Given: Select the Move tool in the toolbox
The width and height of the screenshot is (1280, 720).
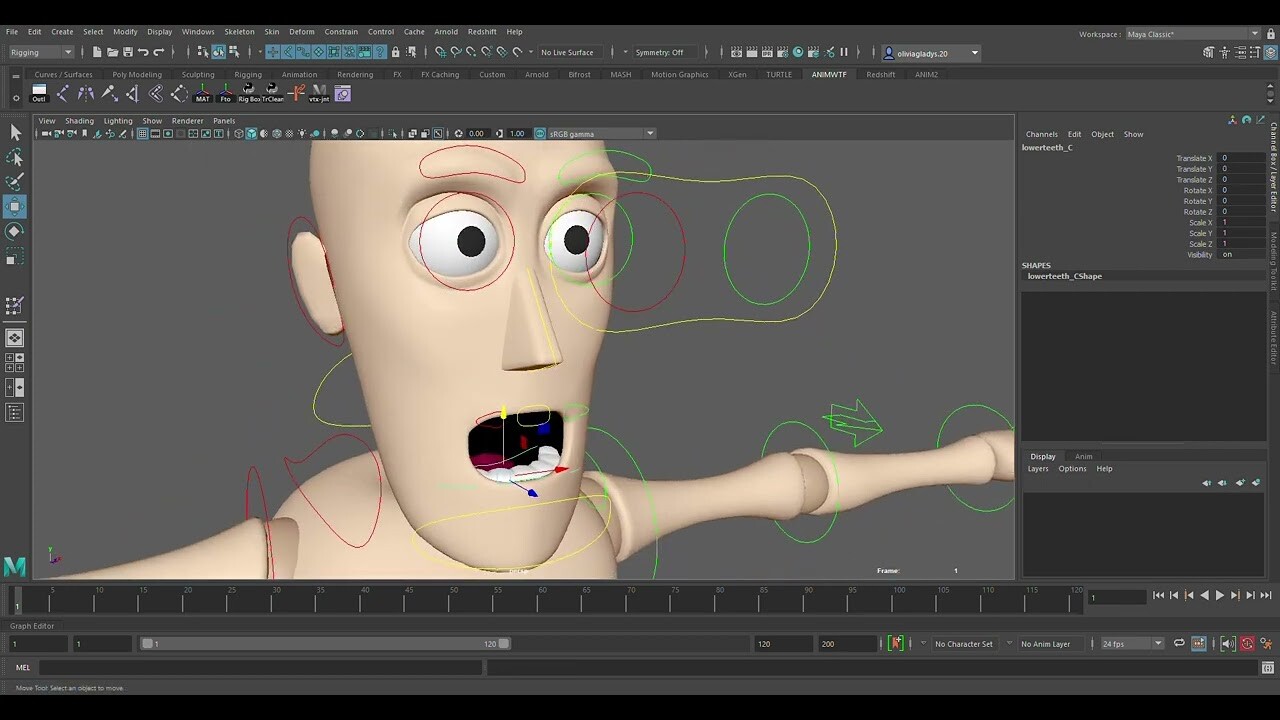Looking at the screenshot, I should [14, 206].
